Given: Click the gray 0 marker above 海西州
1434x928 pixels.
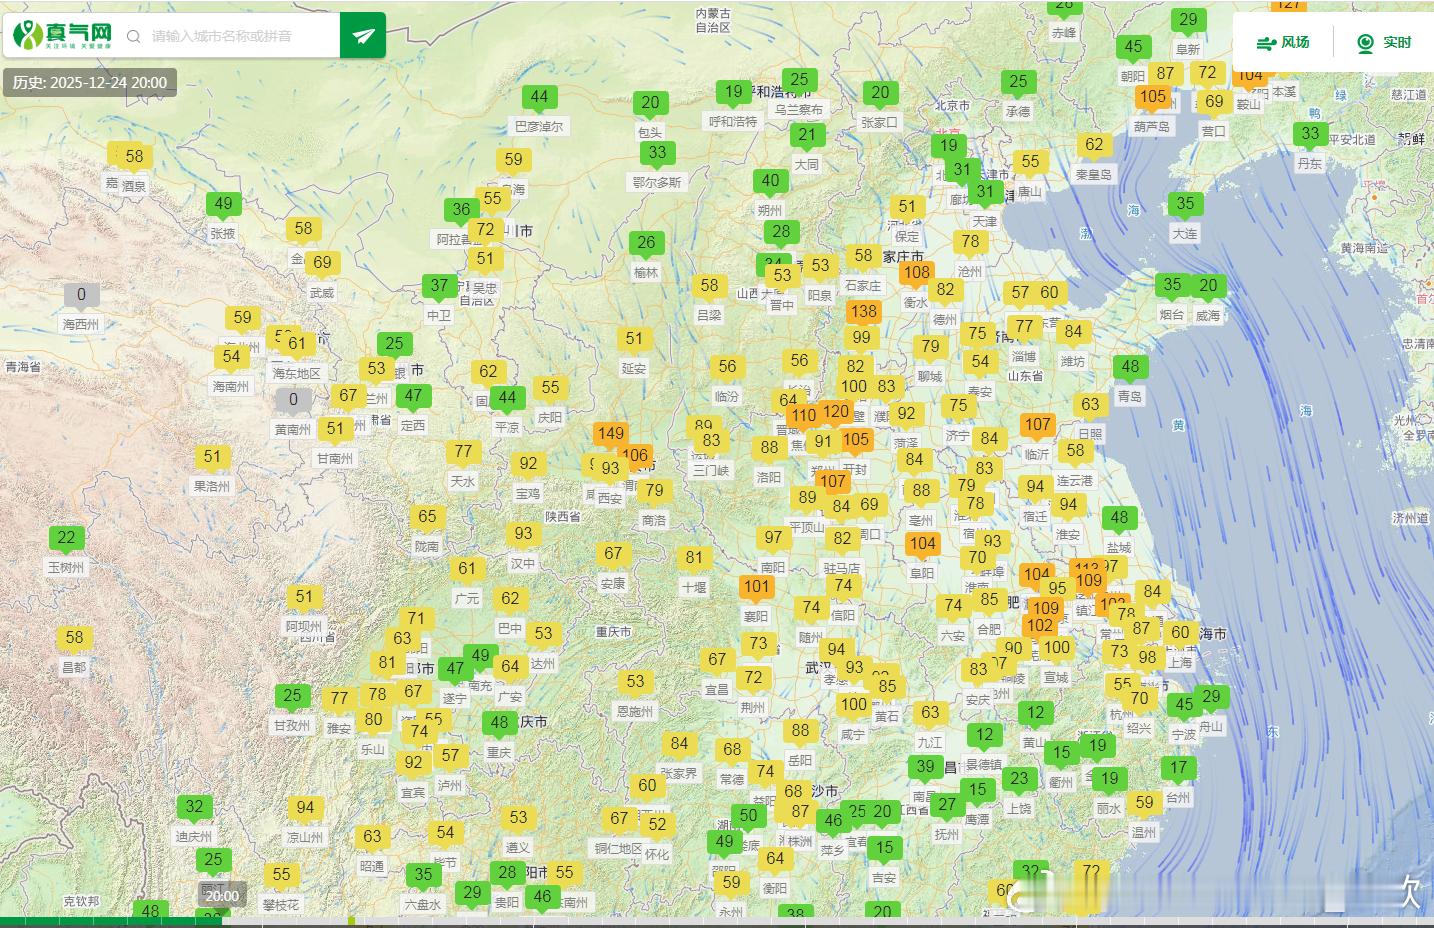Looking at the screenshot, I should pos(81,296).
